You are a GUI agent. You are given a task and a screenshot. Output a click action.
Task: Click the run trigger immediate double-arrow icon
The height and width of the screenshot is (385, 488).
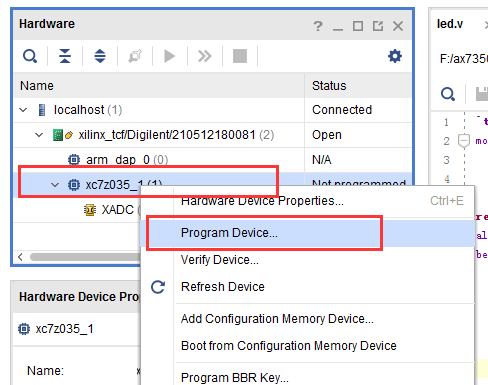point(205,56)
